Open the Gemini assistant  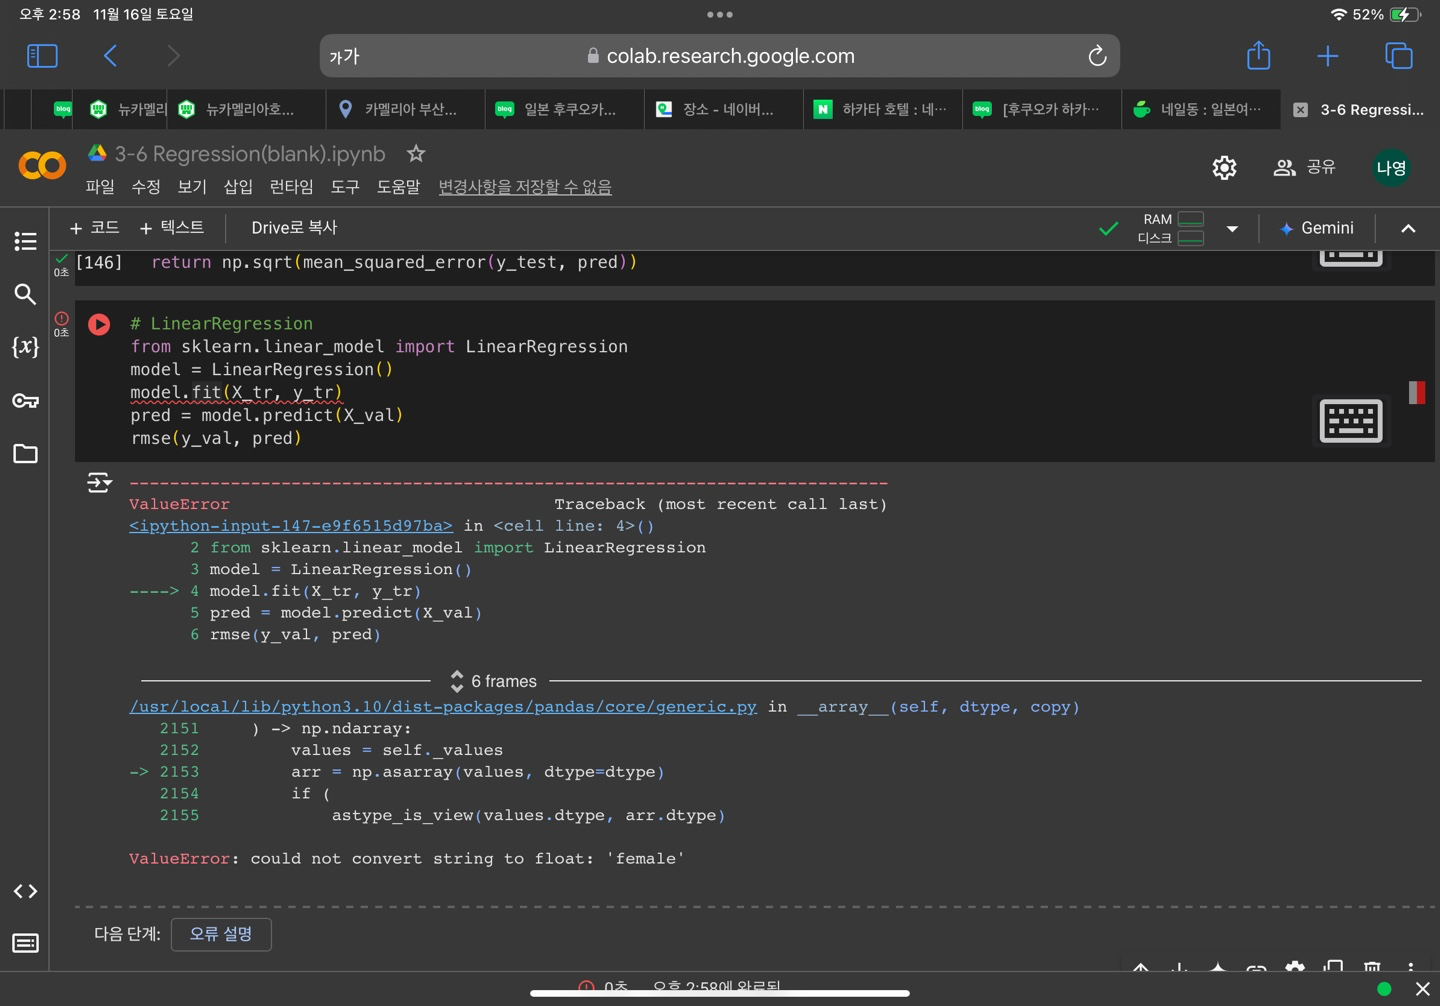[1316, 228]
